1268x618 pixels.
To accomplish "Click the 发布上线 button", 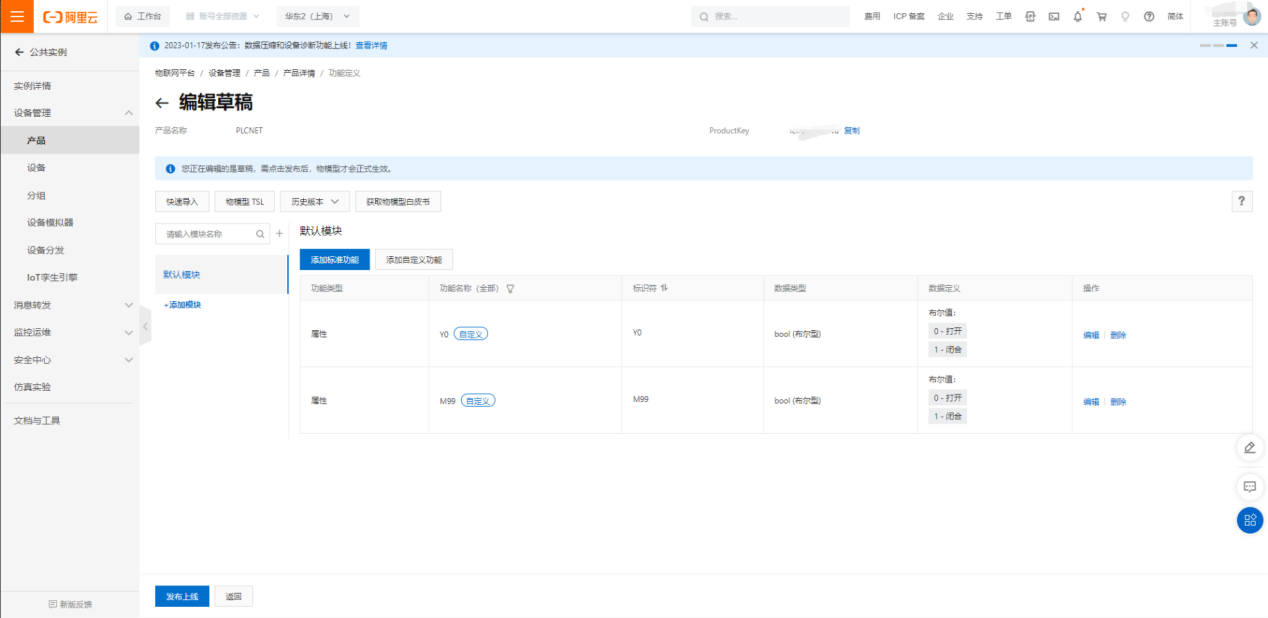I will coord(182,597).
